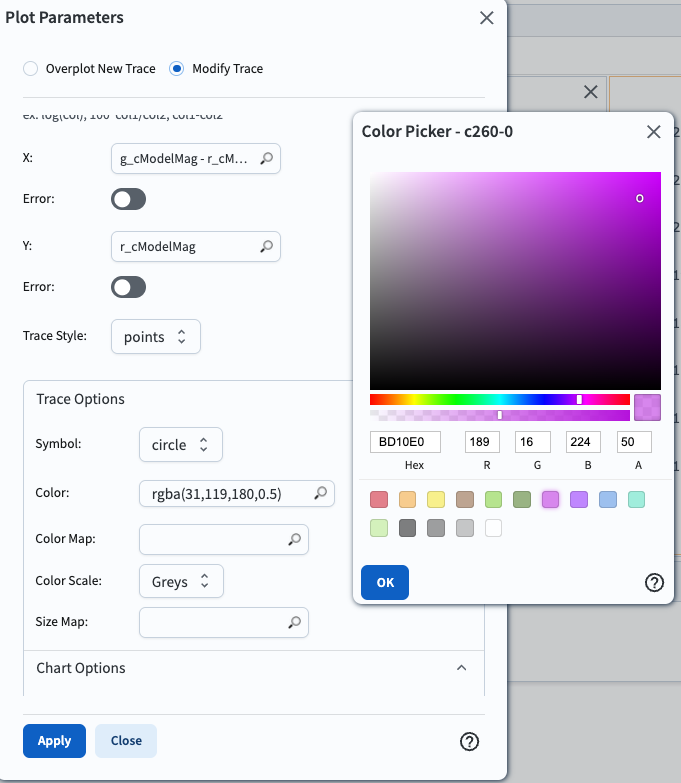This screenshot has height=783, width=681.
Task: Toggle the Error switch under X
Action: click(x=129, y=200)
